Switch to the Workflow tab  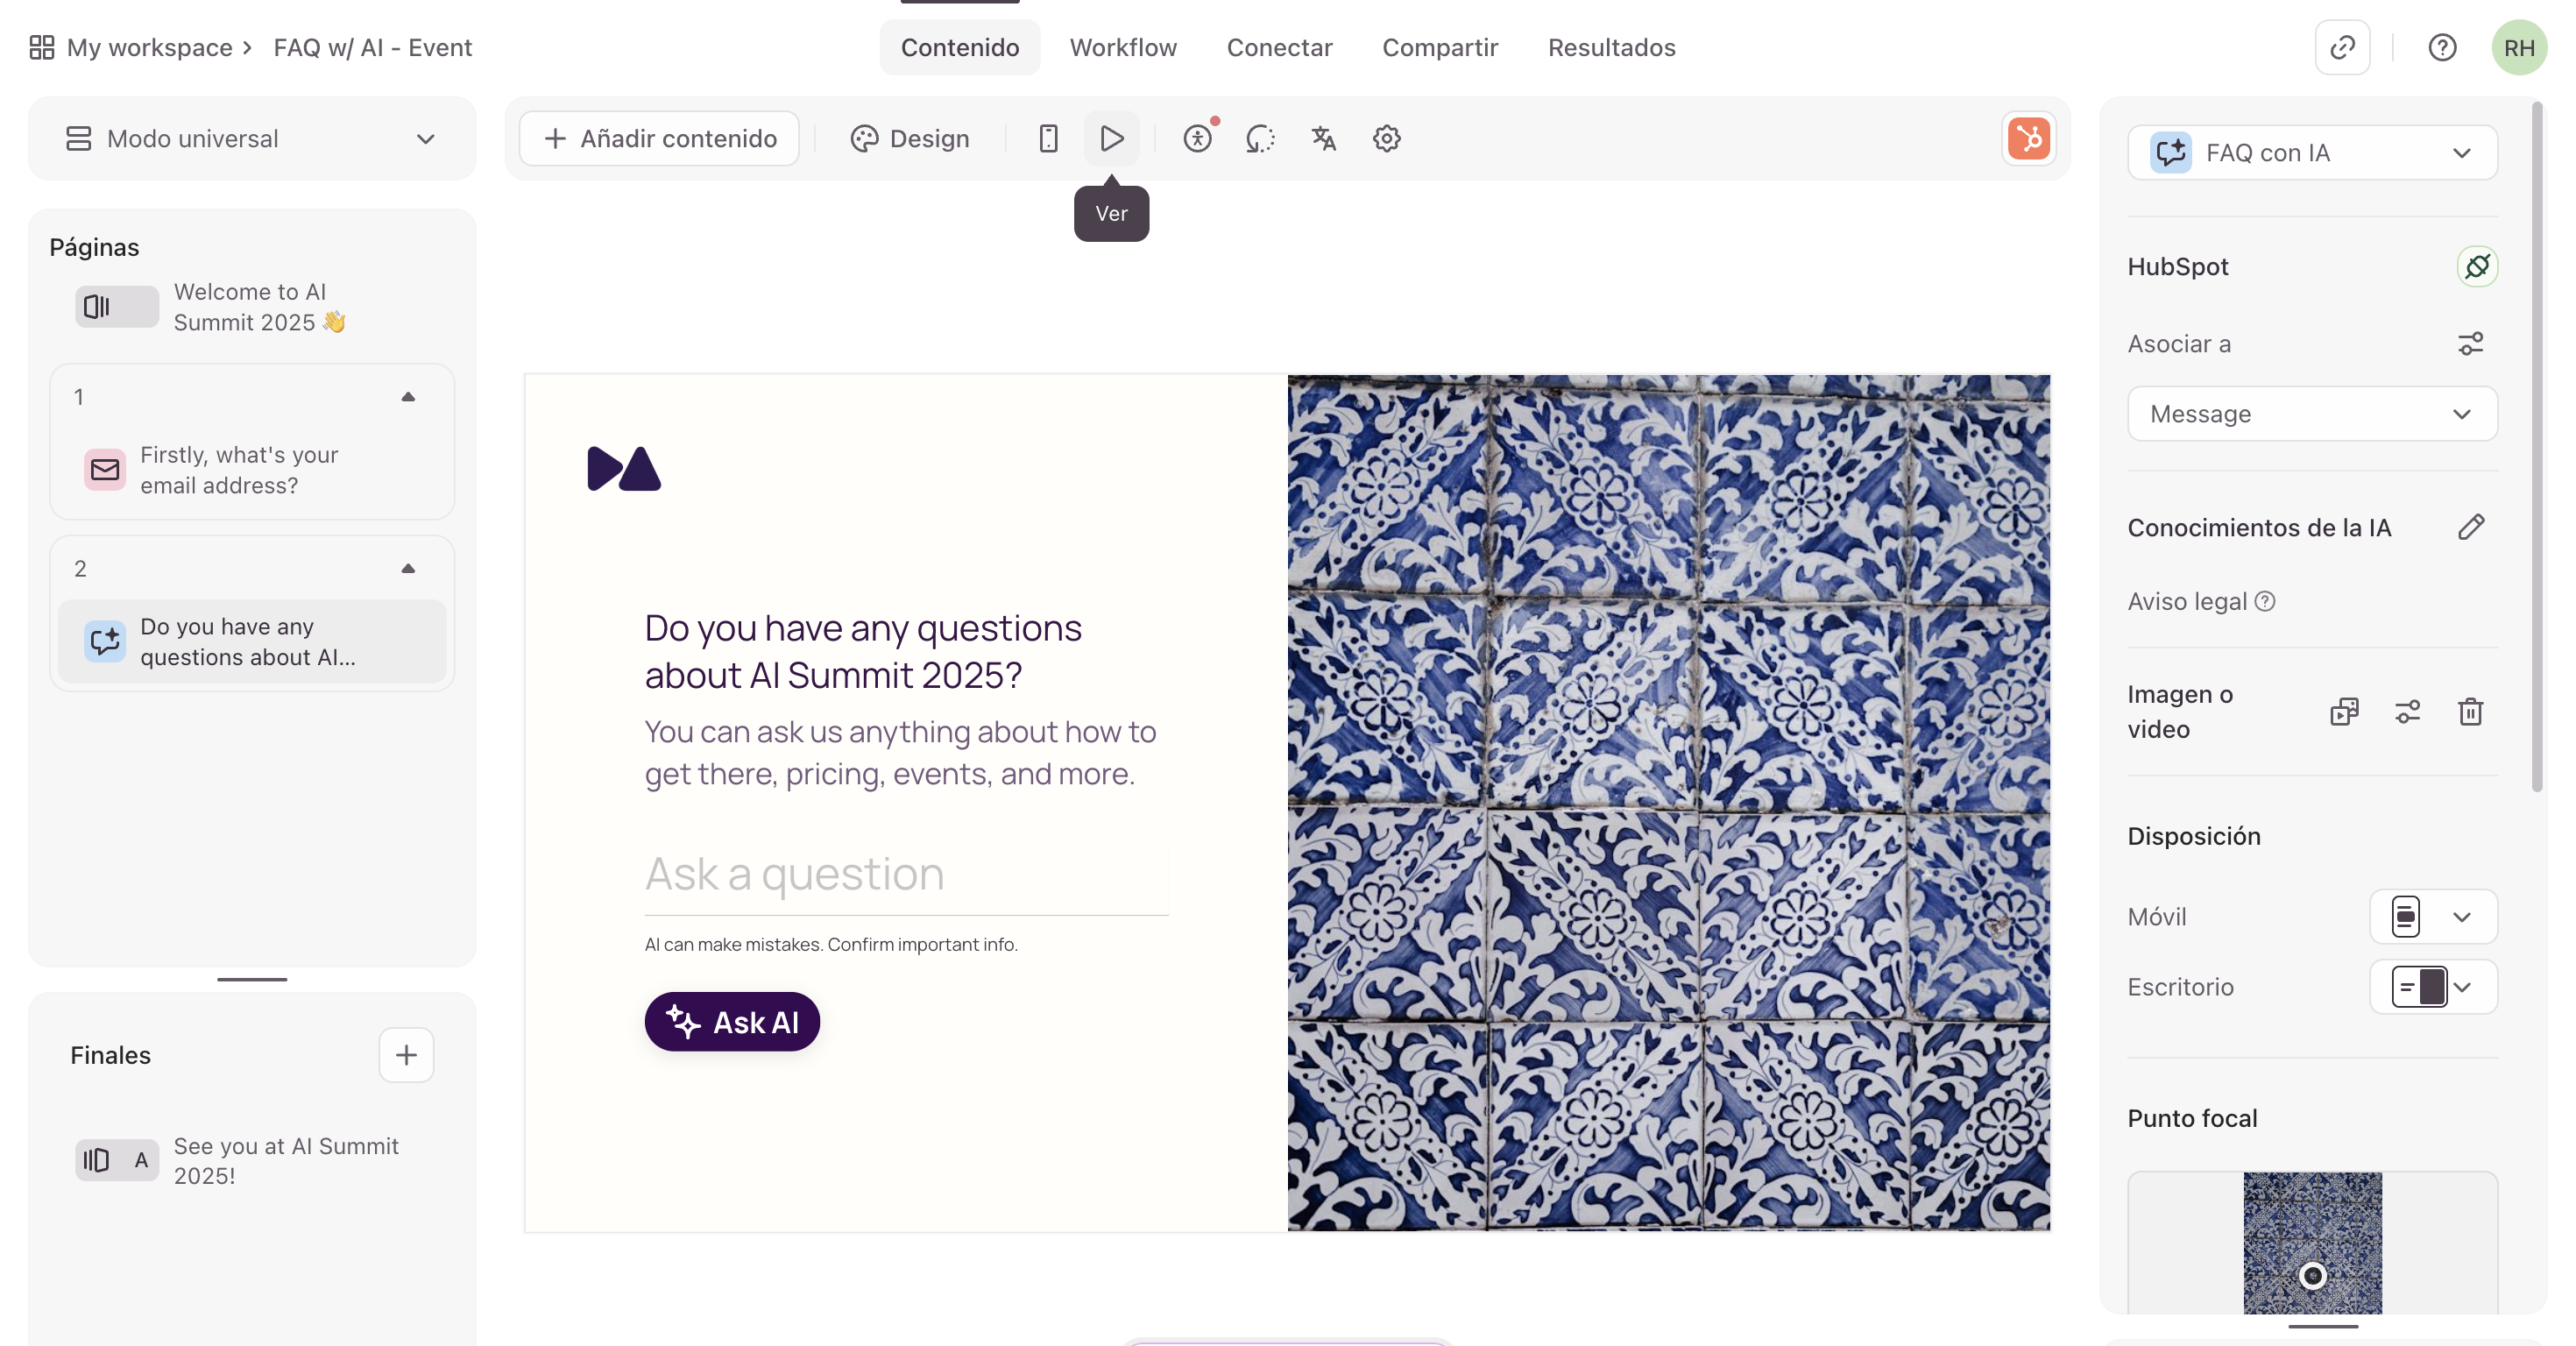pos(1122,47)
